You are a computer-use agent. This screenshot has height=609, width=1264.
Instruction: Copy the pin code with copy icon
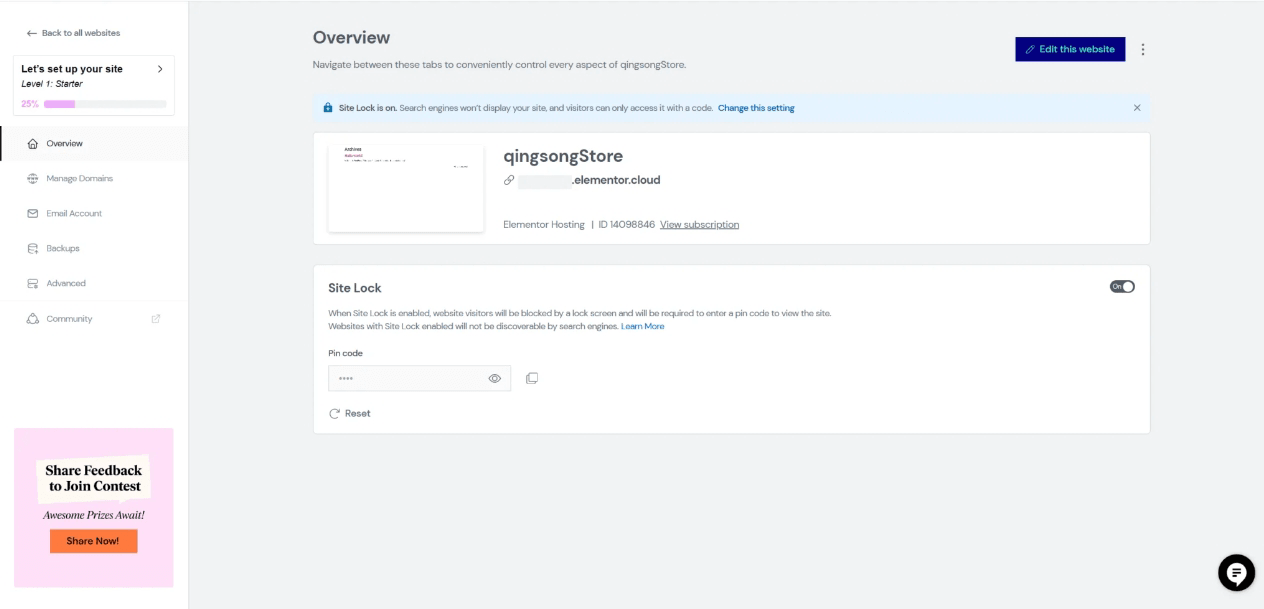coord(532,378)
